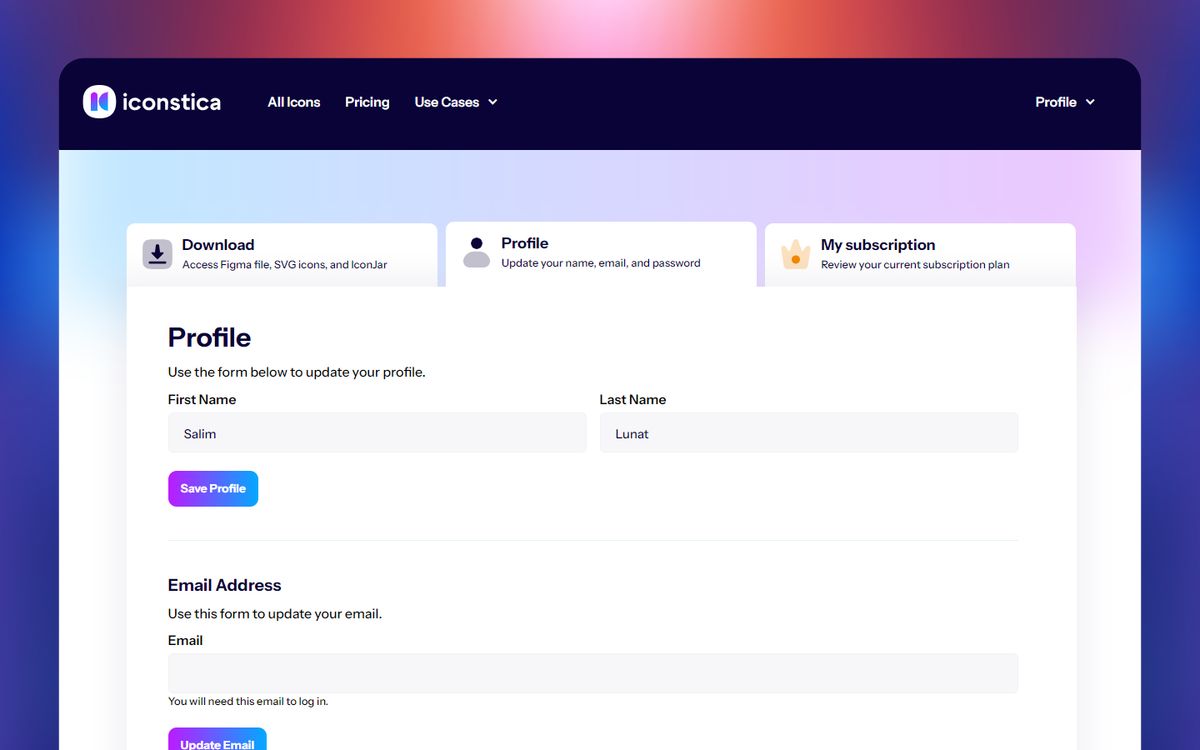Click the iconstica logo icon

[x=99, y=101]
